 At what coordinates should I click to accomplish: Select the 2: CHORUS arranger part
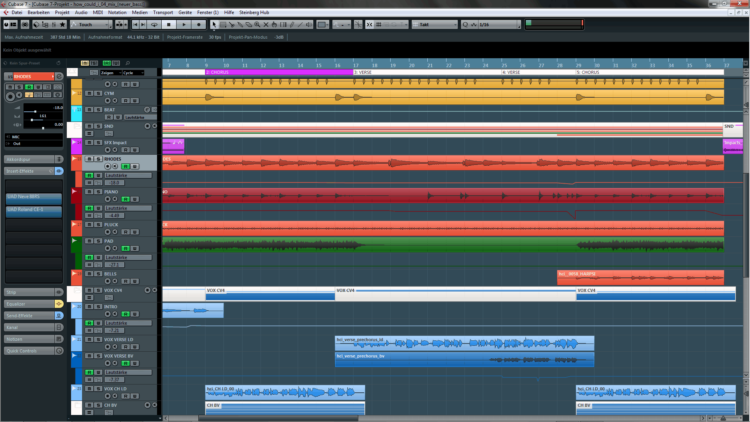[279, 72]
